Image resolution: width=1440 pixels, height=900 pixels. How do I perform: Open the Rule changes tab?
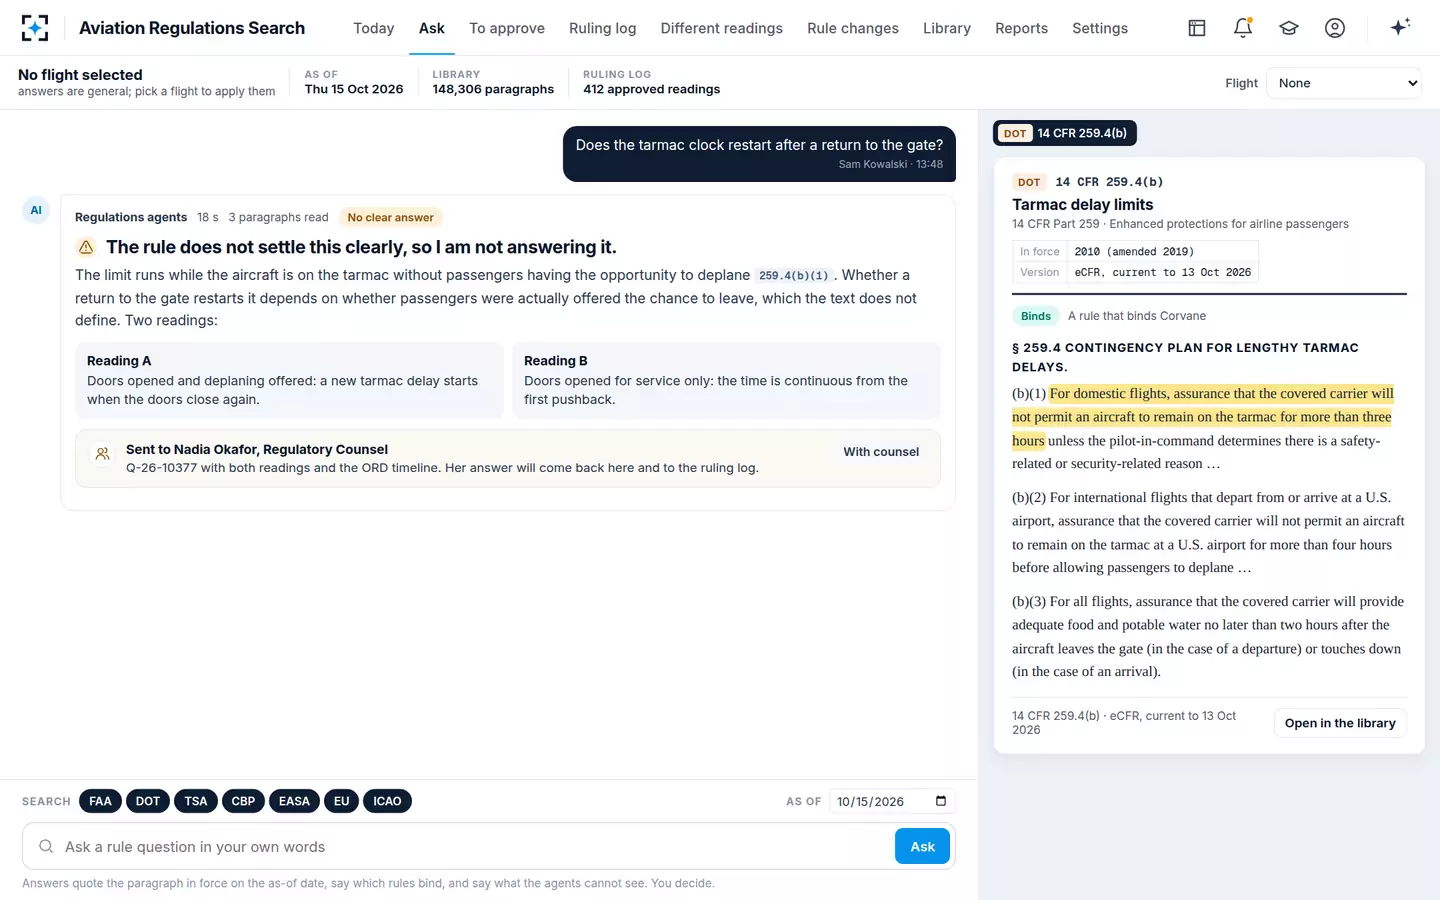[x=853, y=28]
